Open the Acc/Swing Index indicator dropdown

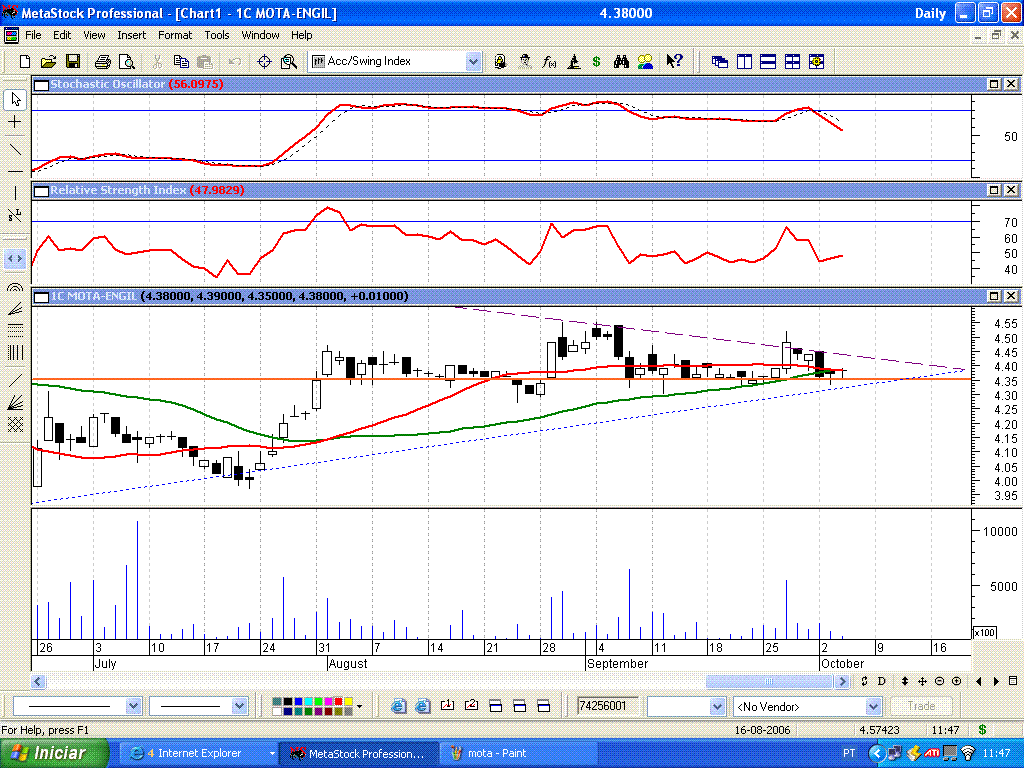(x=472, y=61)
